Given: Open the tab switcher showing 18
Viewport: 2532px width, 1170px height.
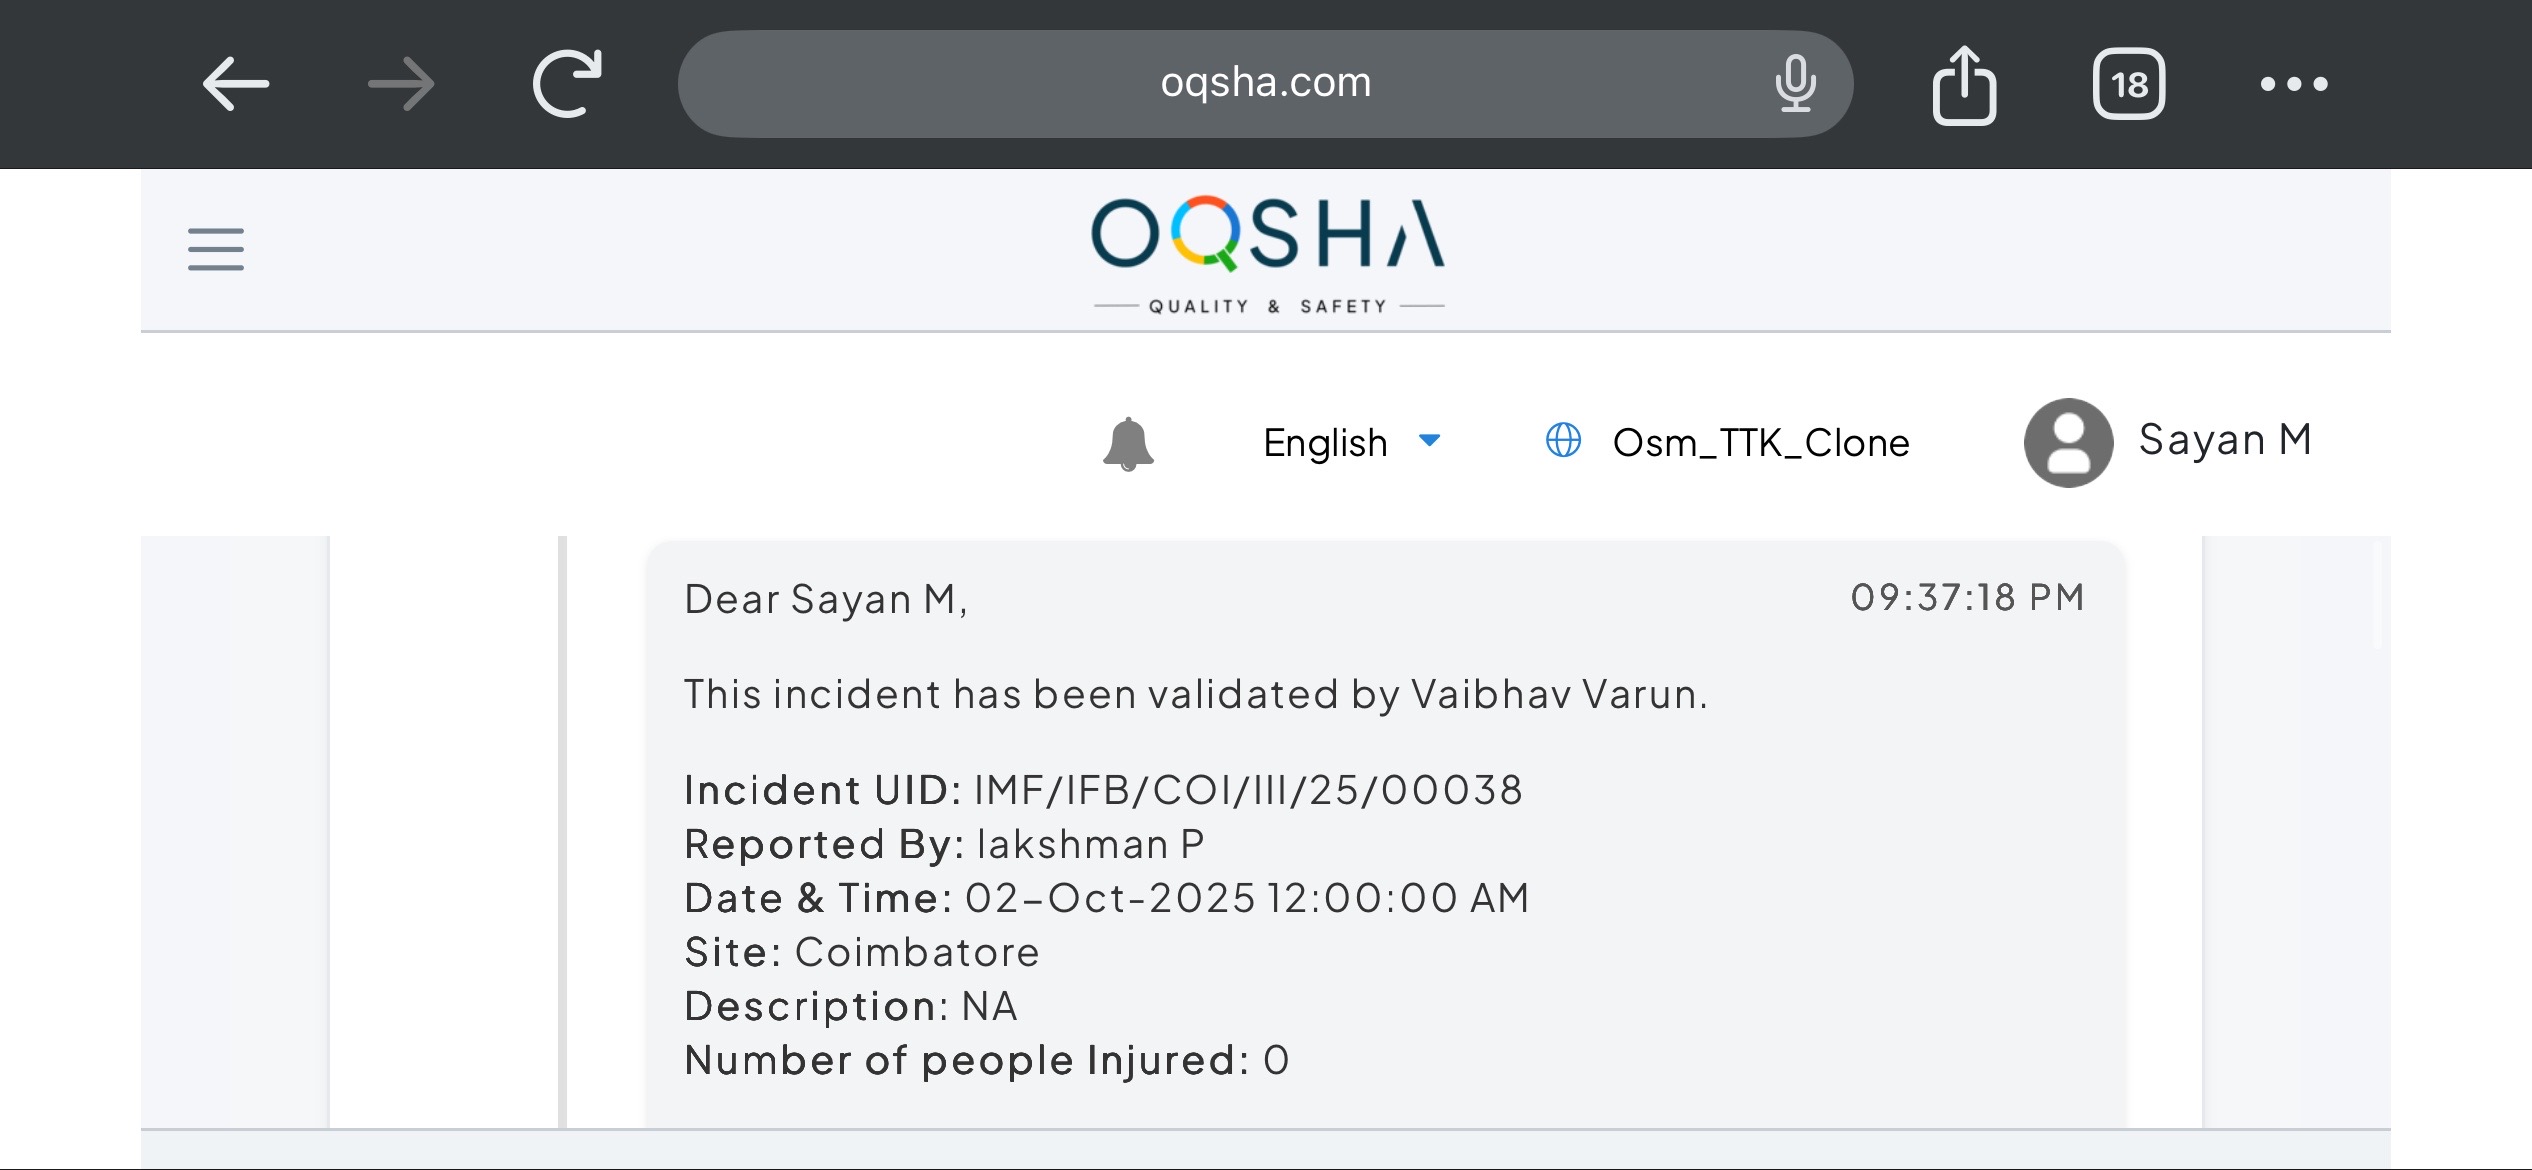Looking at the screenshot, I should click(x=2129, y=84).
